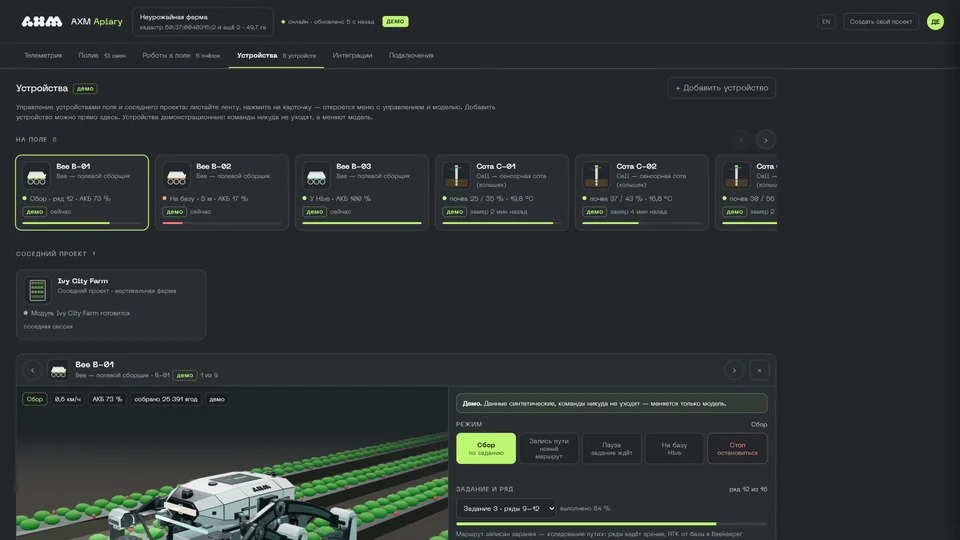The image size is (960, 540).
Task: Click the Bee B-02 robot card icon
Action: tap(176, 176)
